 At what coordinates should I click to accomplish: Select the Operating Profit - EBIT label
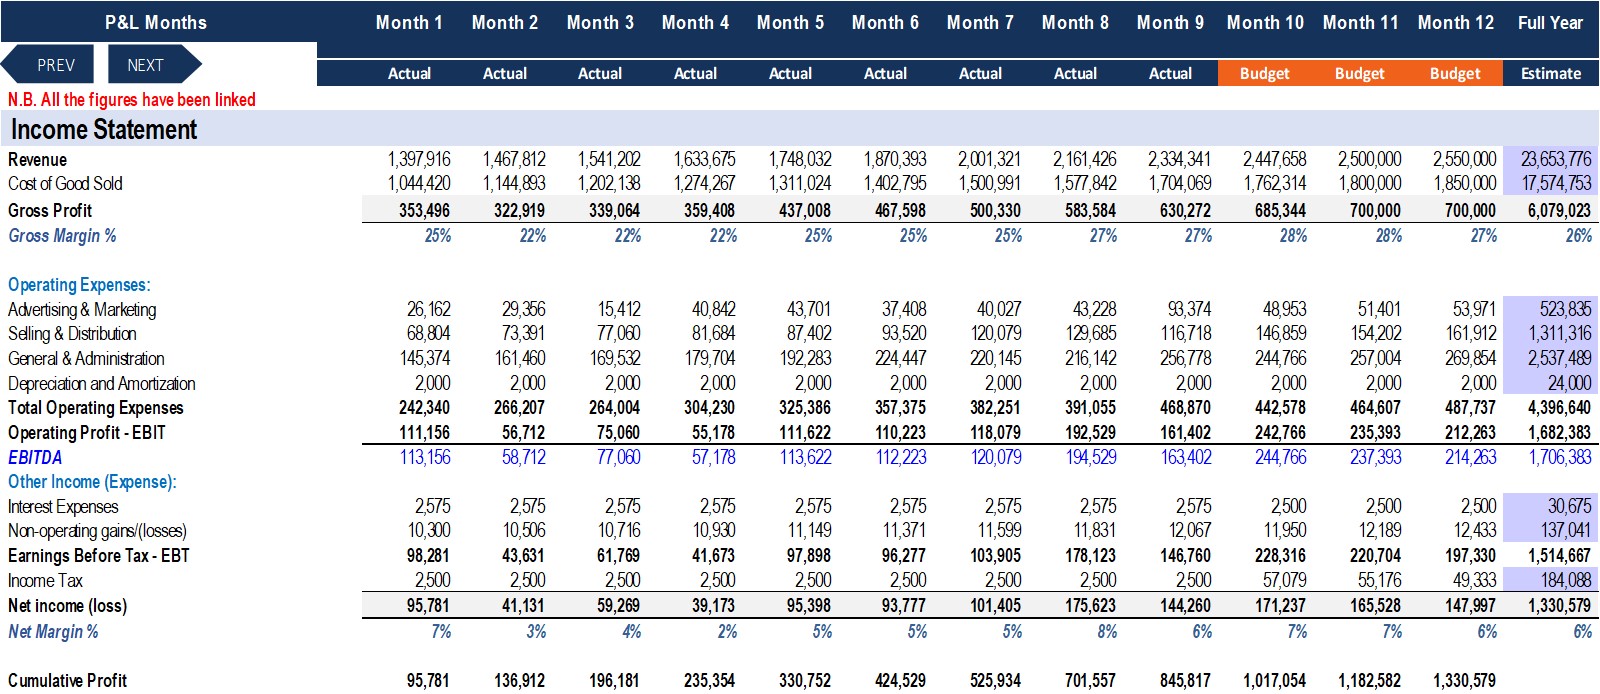(86, 433)
